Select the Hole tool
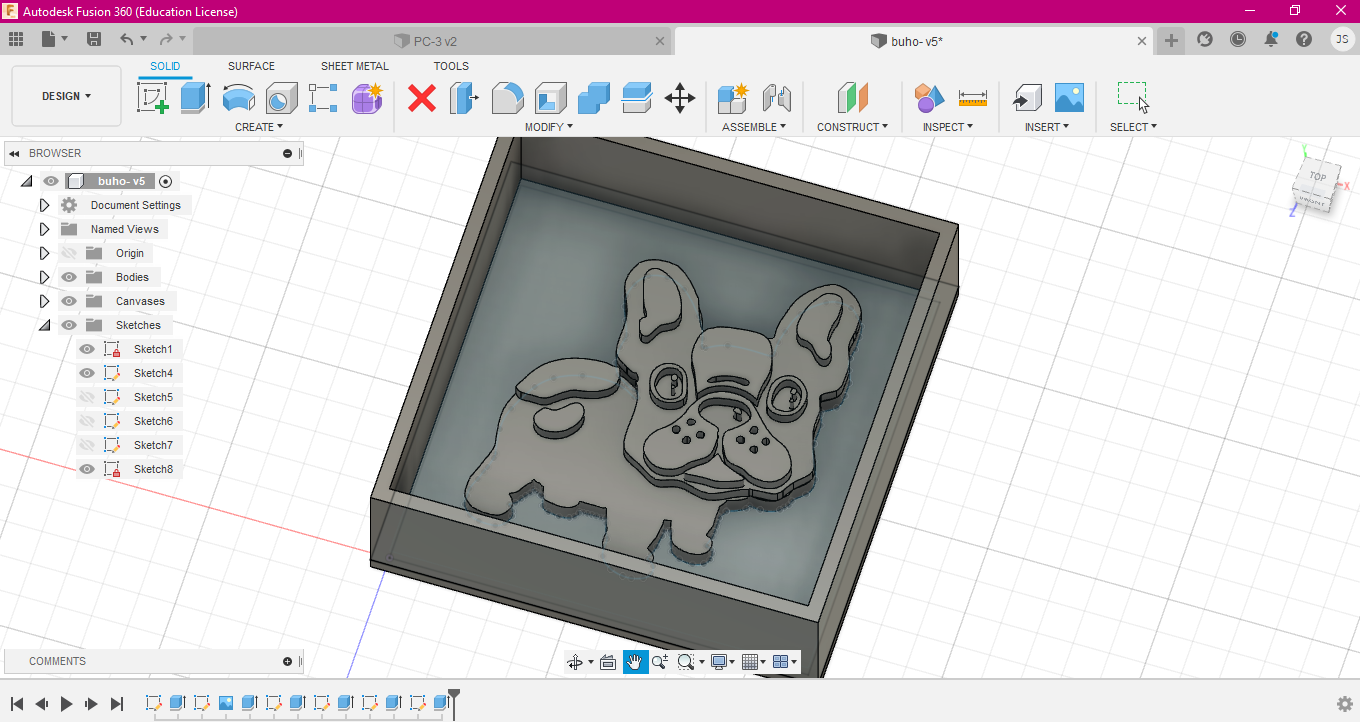 281,98
